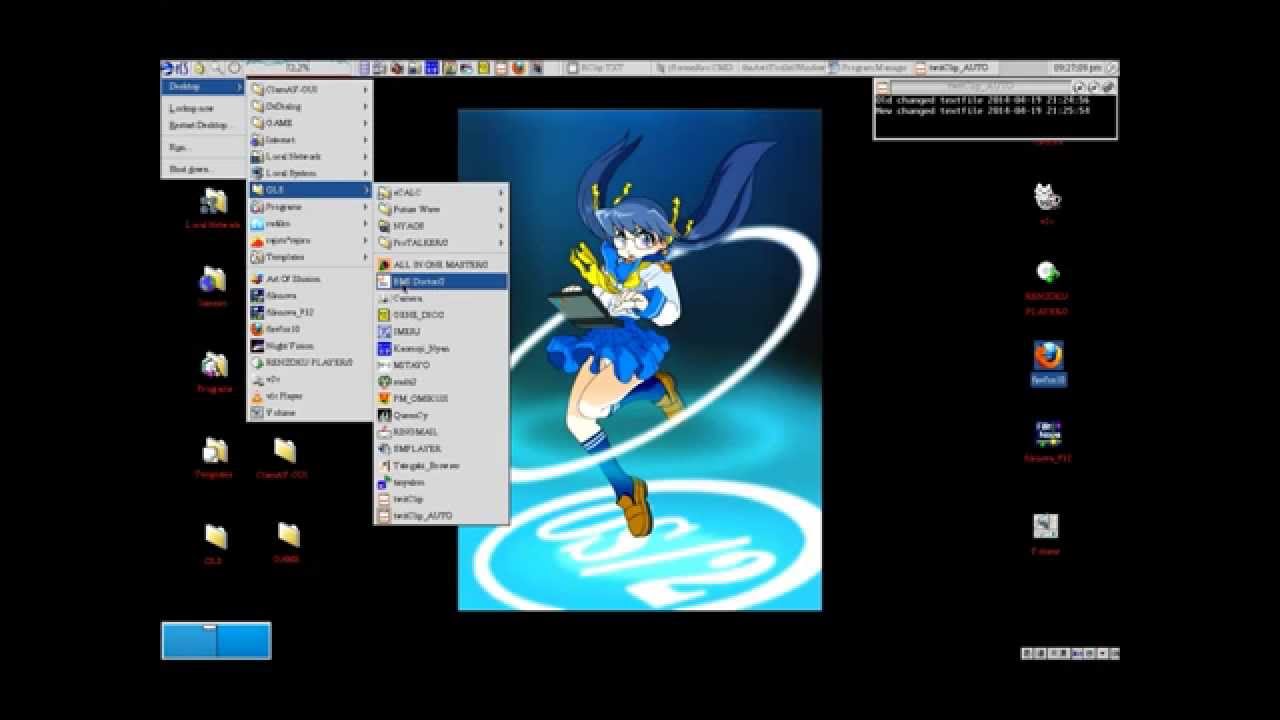Click the Desktop item in the start menu
1280x720 pixels.
203,87
